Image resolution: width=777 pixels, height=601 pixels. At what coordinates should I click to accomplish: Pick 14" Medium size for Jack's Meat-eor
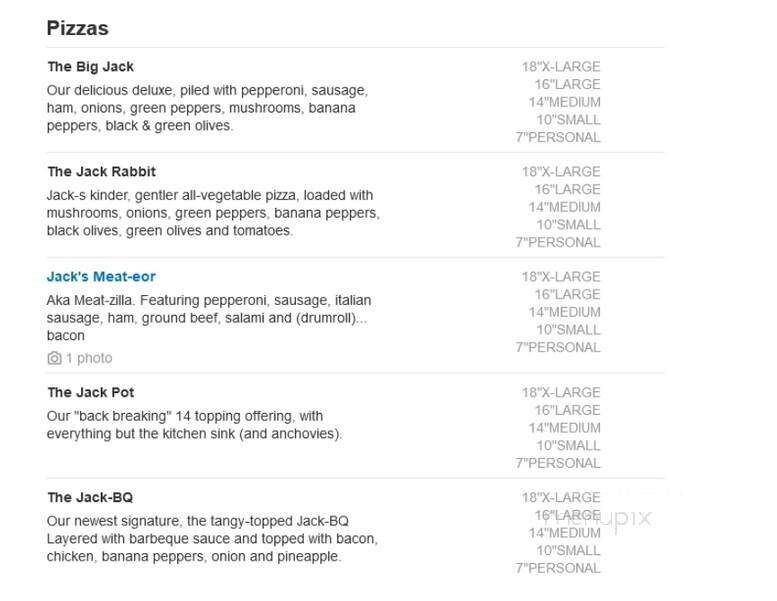(564, 312)
